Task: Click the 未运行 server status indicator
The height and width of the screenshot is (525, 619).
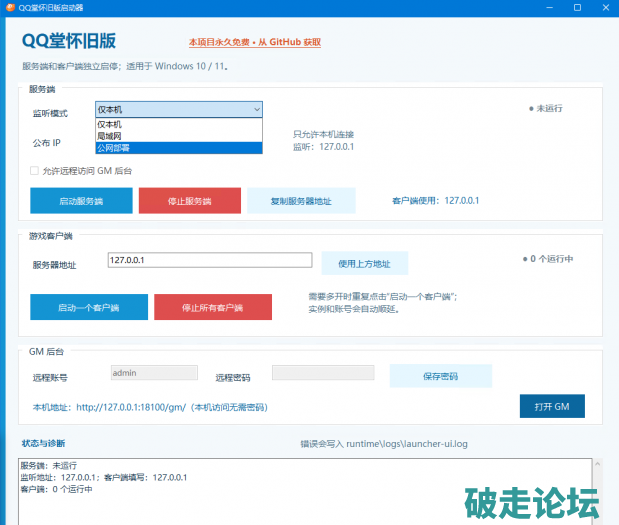Action: (x=546, y=108)
